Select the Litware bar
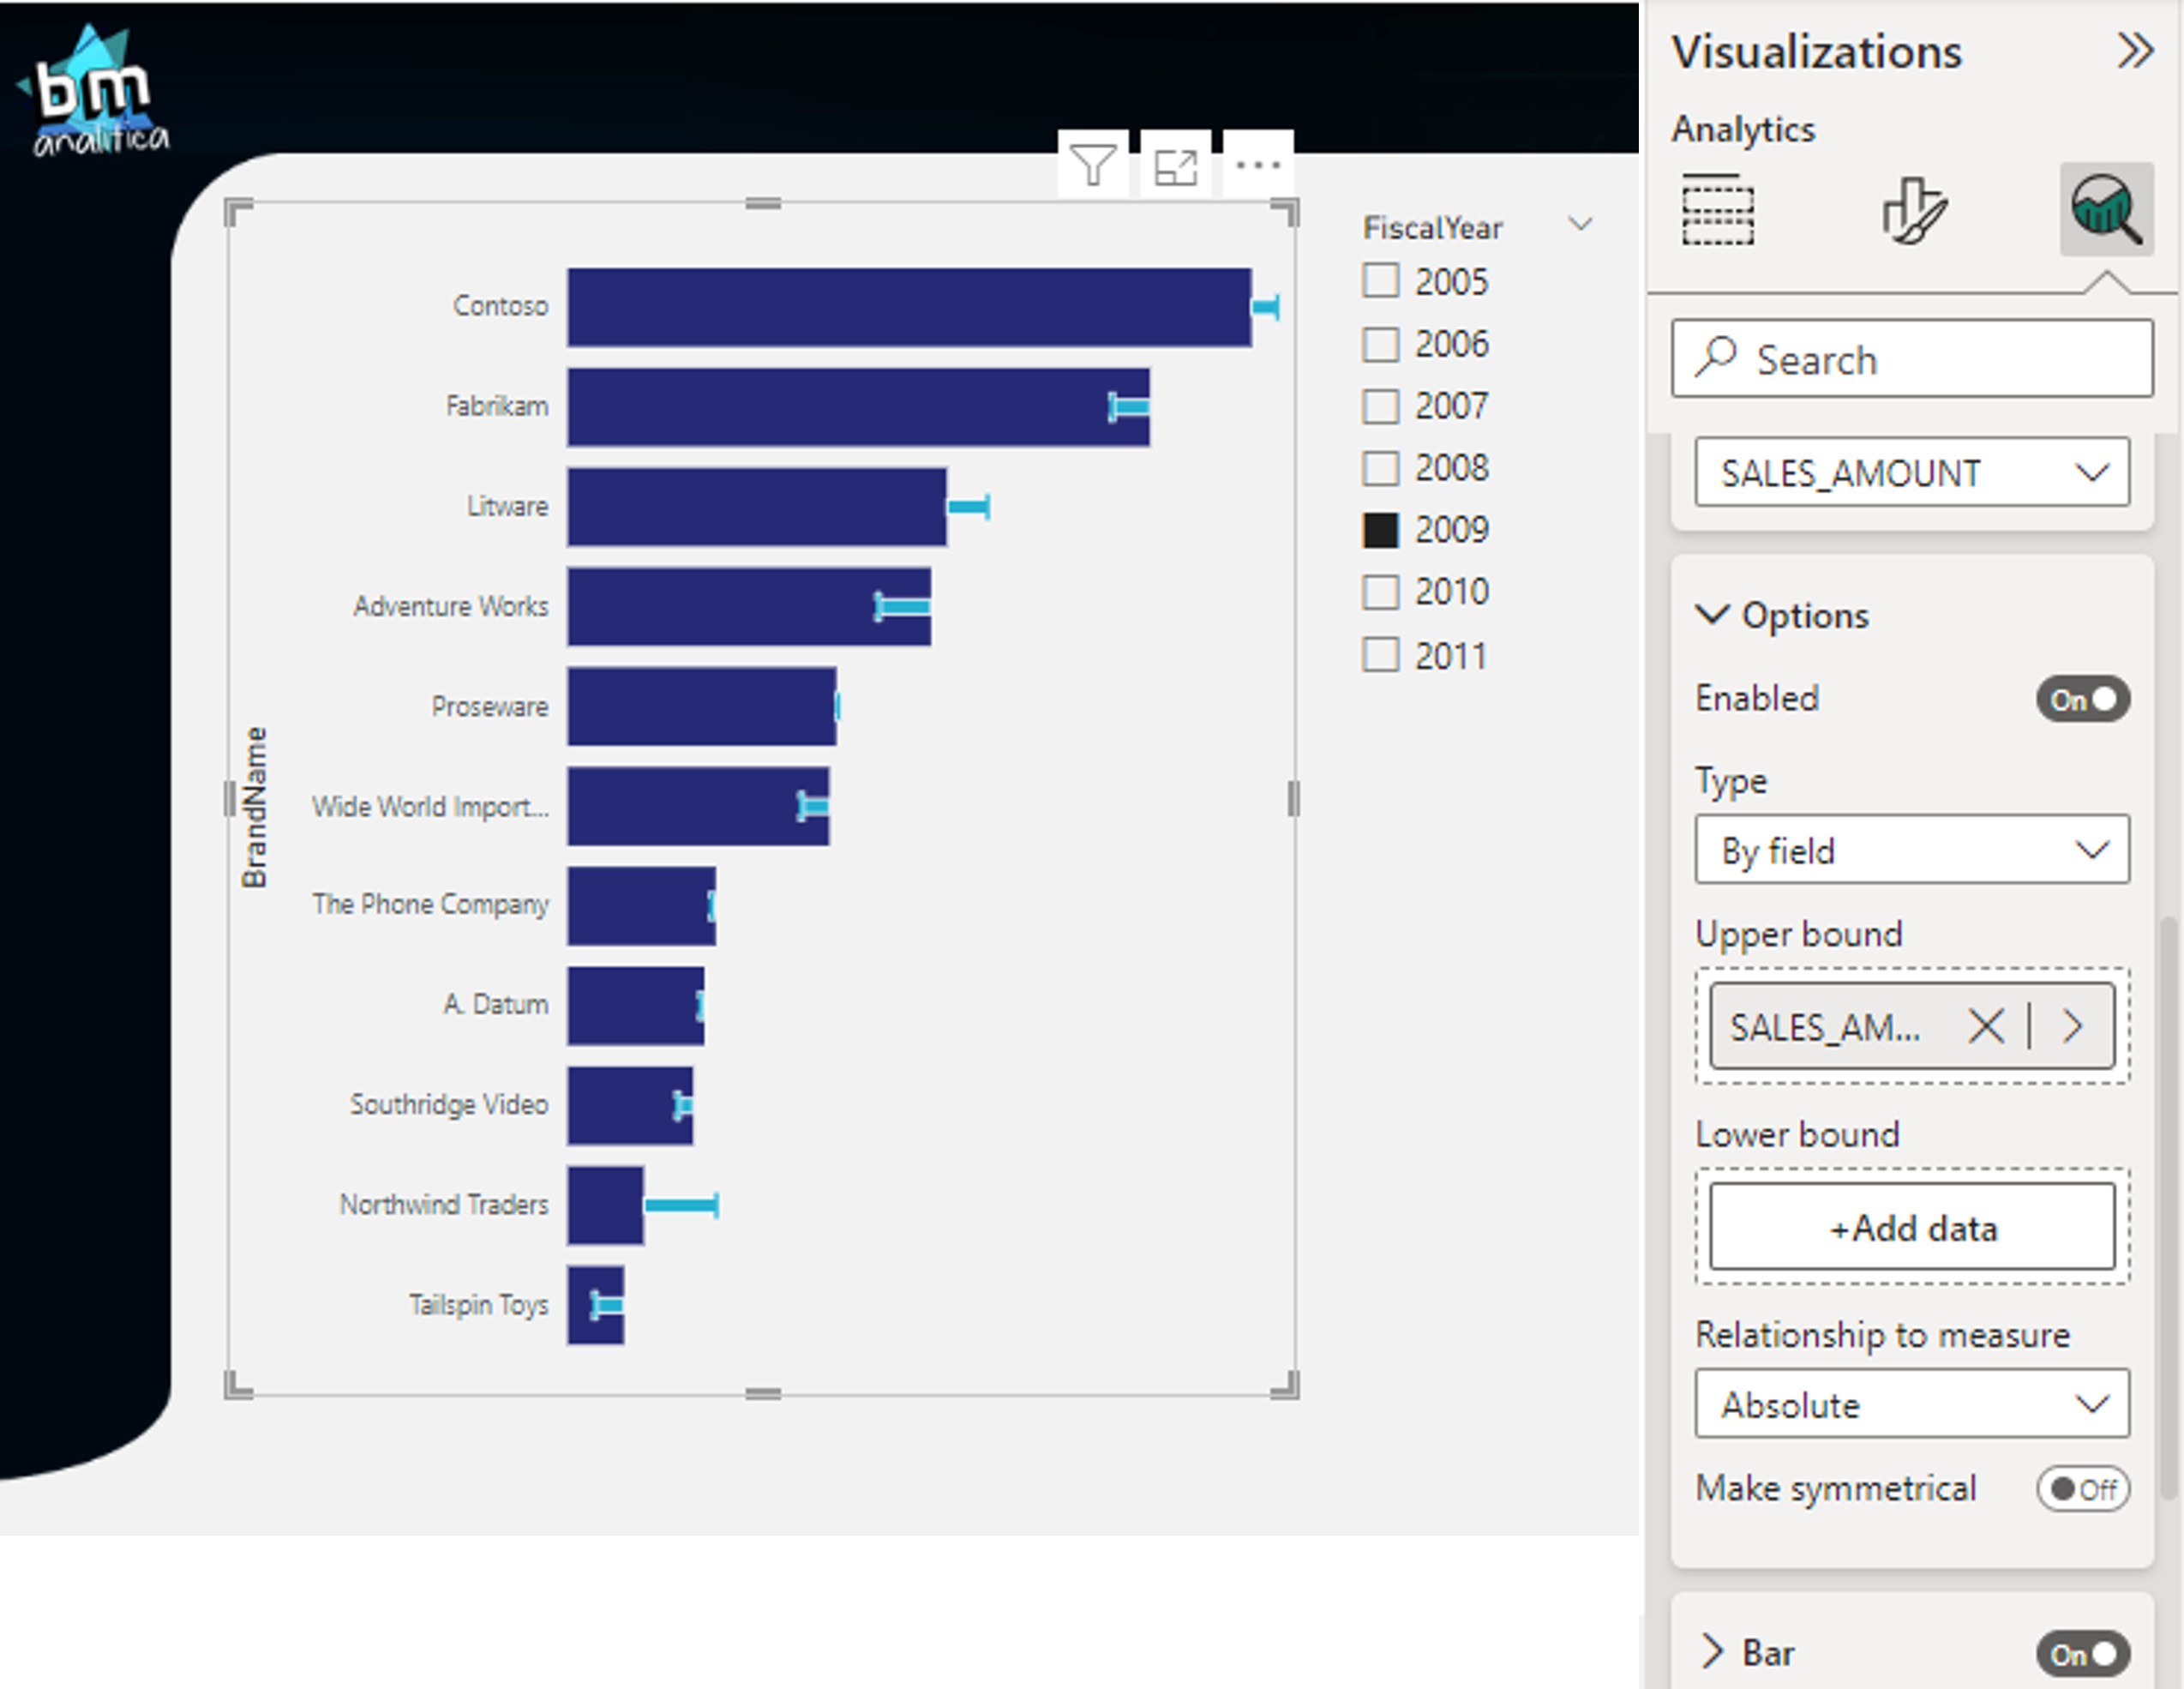The width and height of the screenshot is (2184, 1689). point(756,507)
